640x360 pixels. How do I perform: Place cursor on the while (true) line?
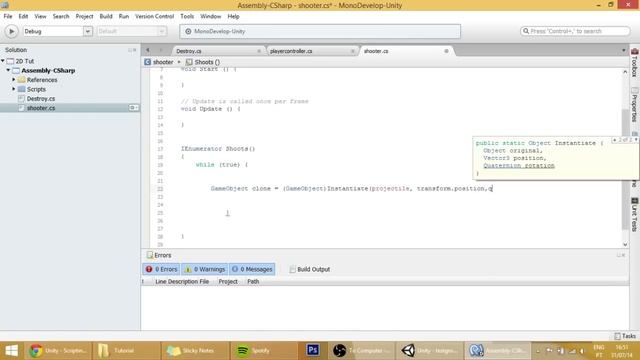(222, 164)
